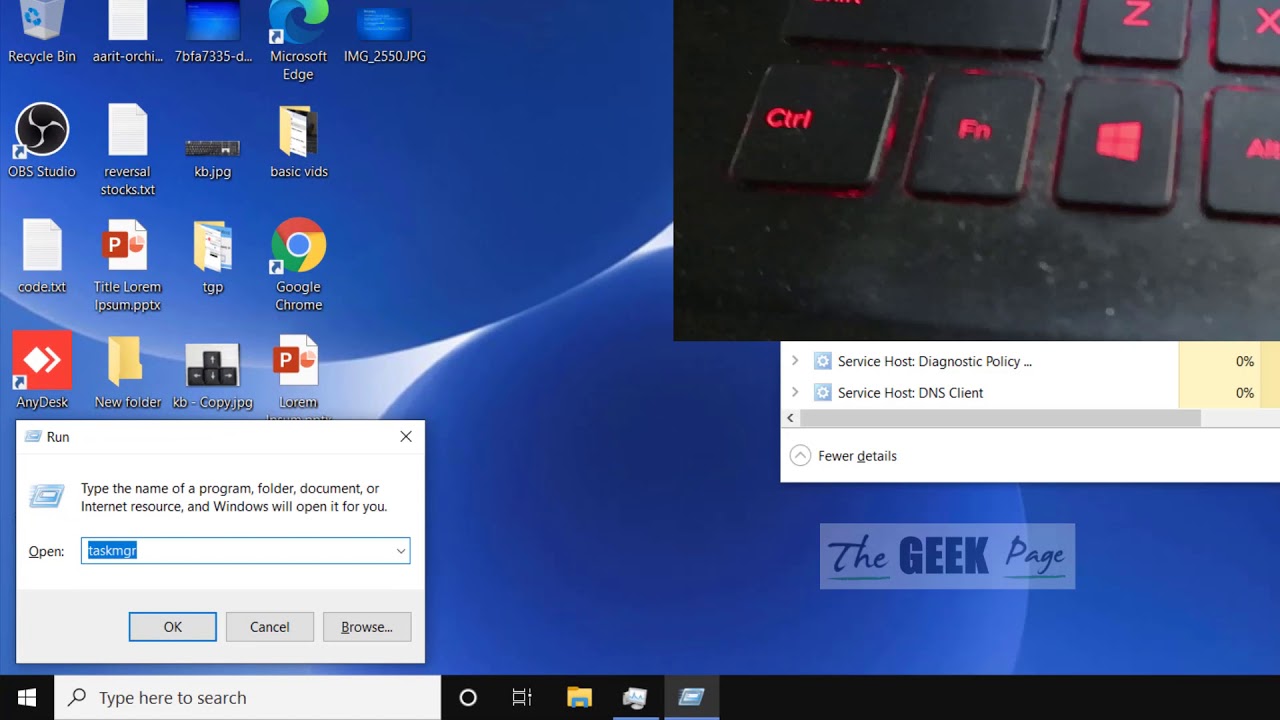Open File Explorer from the taskbar
1280x720 pixels.
[x=580, y=698]
